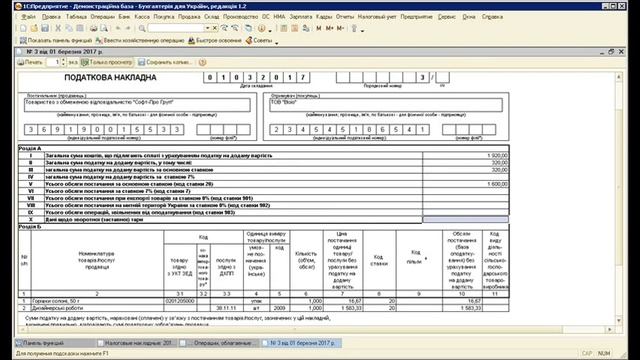Select the 1 920,00 total amount cell

[x=466, y=156]
